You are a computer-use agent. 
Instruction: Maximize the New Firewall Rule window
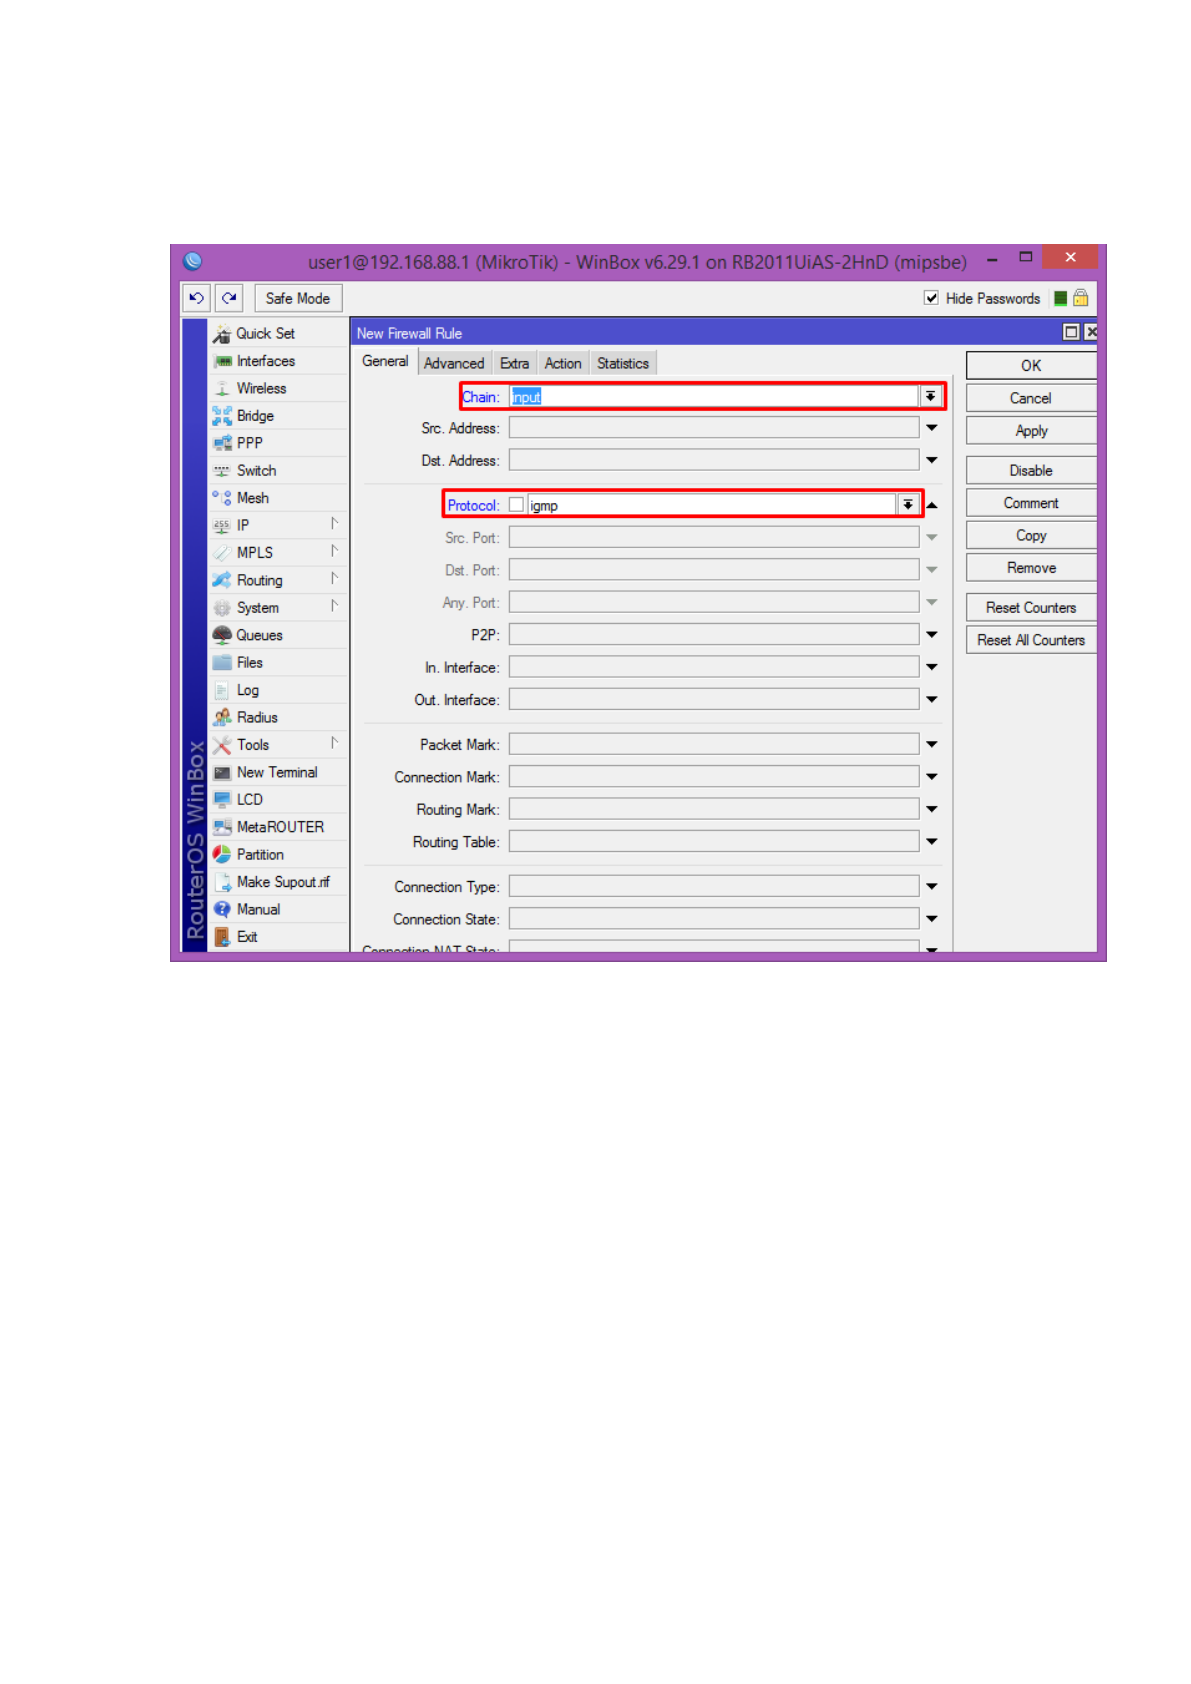coord(1071,332)
